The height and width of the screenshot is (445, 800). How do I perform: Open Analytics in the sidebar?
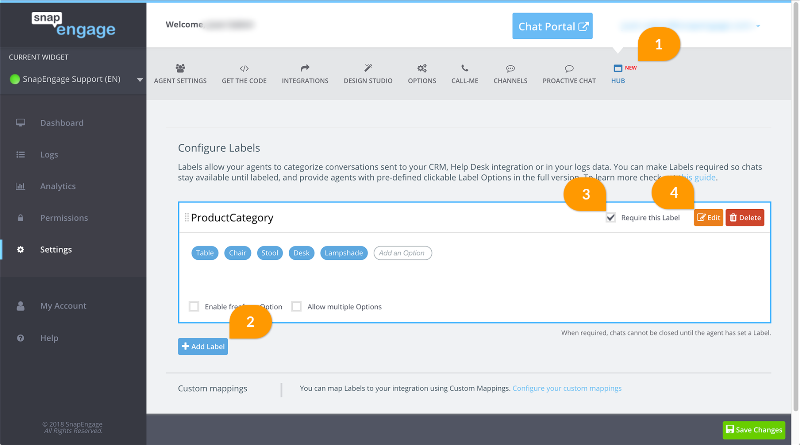point(58,186)
